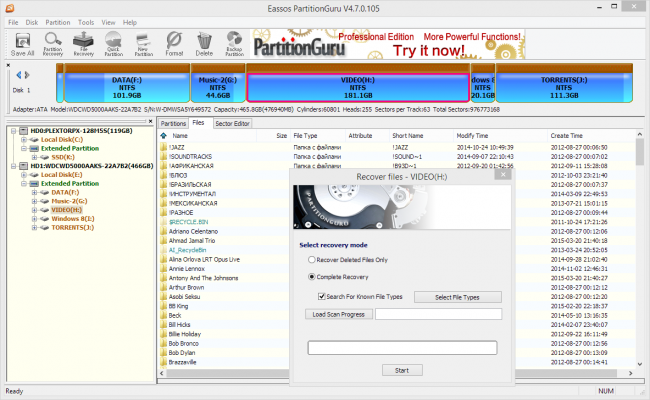This screenshot has width=650, height=400.
Task: Collapse the HD0 PLEXTOR disk node
Action: [14, 131]
